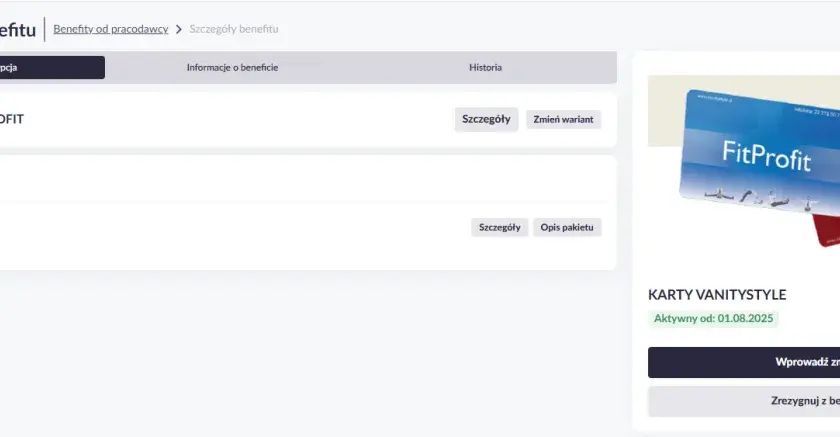Open the Benefity od pracodawcy breadcrumb link
Viewport: 840px width, 437px height.
point(110,29)
